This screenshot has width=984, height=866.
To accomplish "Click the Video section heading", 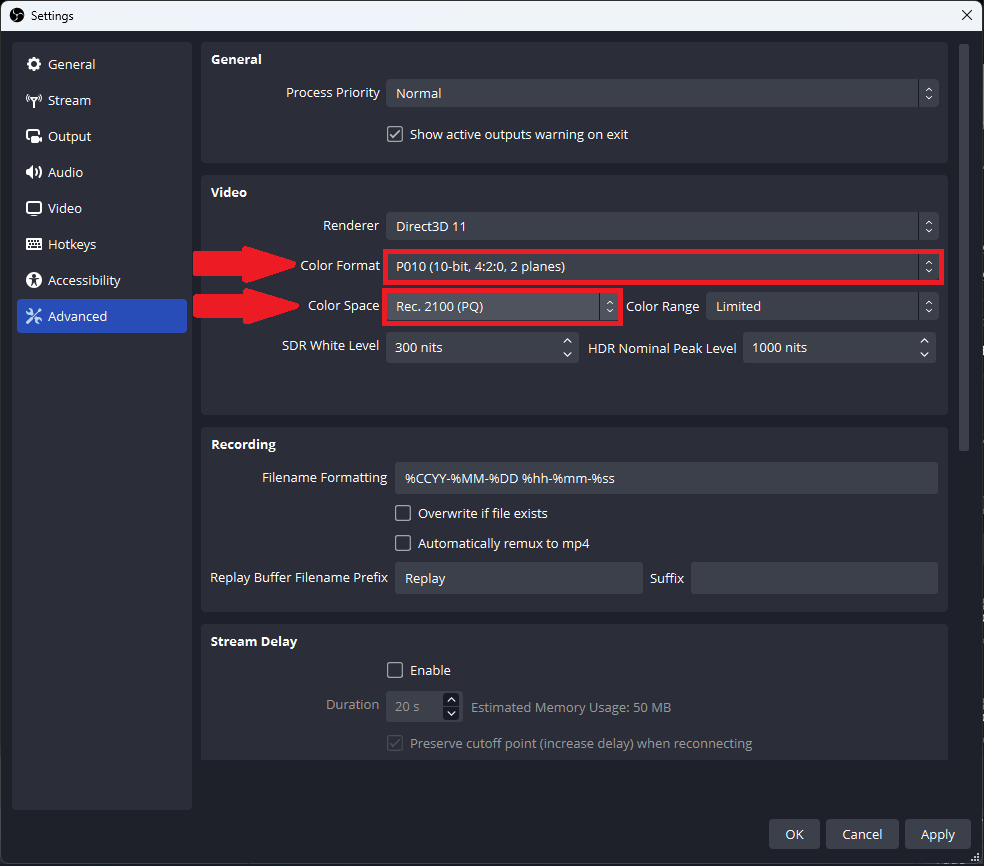I will (228, 192).
